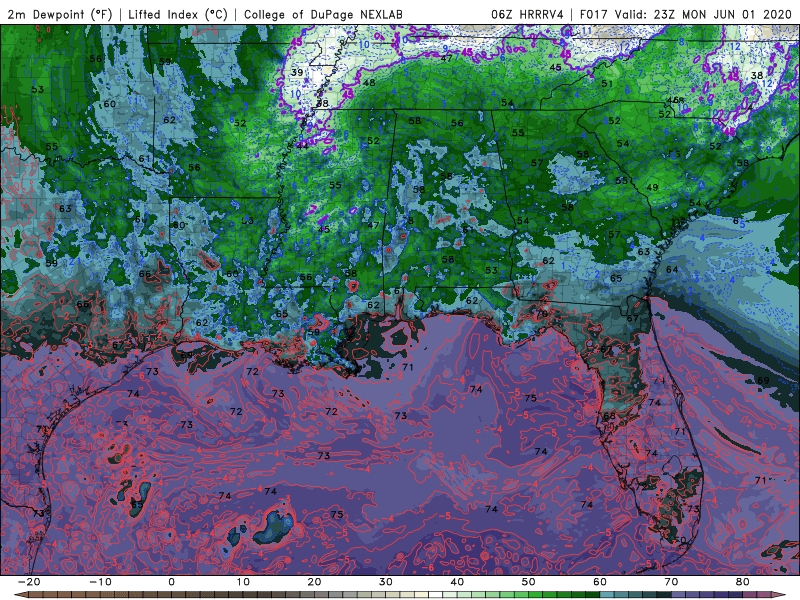Screen dimensions: 800x600
Task: Select the "Valid: 23Z MON JUN 01 2020" timestamp
Action: (x=704, y=14)
